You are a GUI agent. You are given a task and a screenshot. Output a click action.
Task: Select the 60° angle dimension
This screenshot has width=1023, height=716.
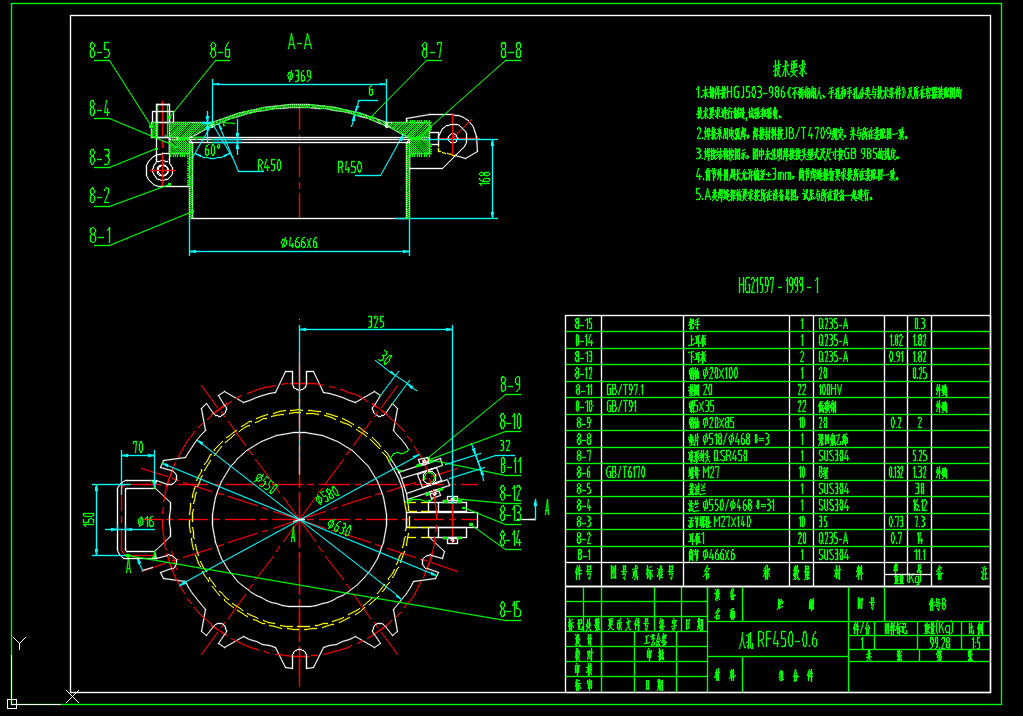point(211,150)
